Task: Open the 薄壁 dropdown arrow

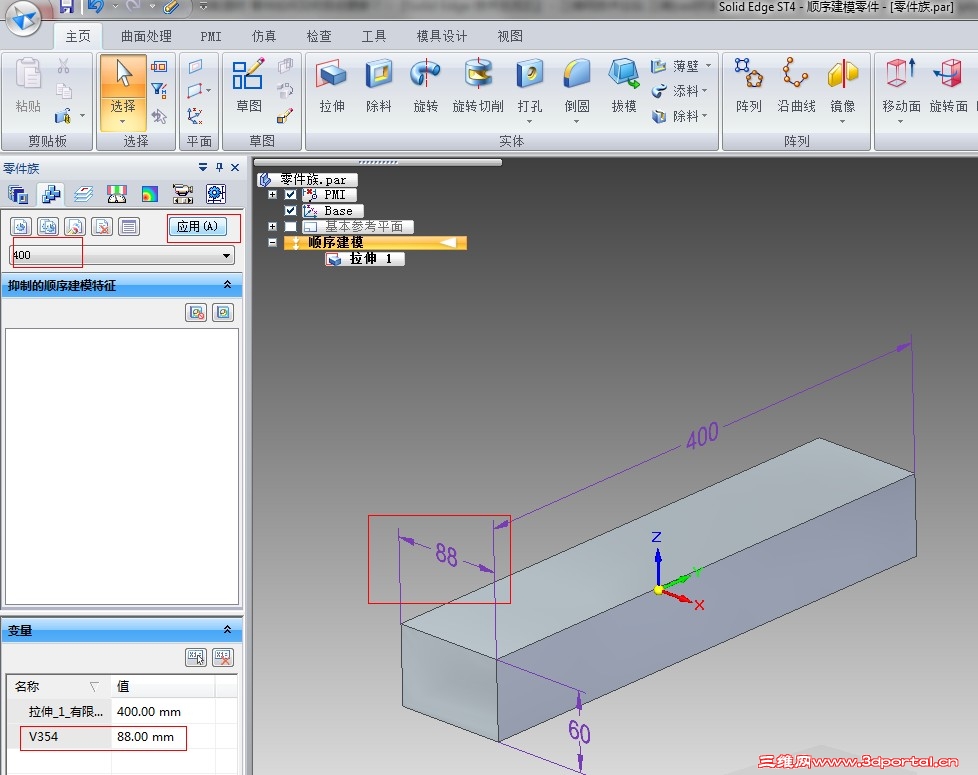Action: [708, 65]
